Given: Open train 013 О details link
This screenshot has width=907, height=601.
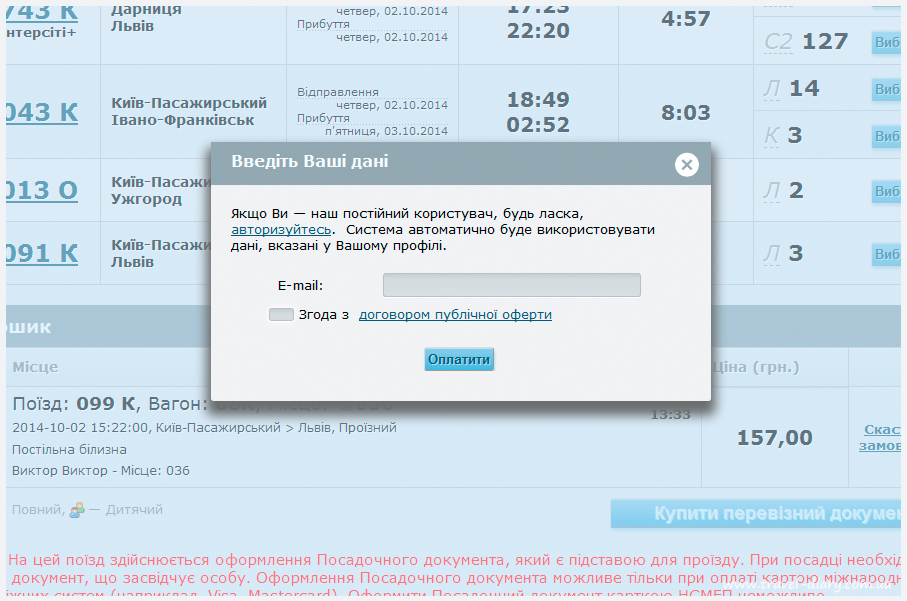Looking at the screenshot, I should [x=41, y=190].
